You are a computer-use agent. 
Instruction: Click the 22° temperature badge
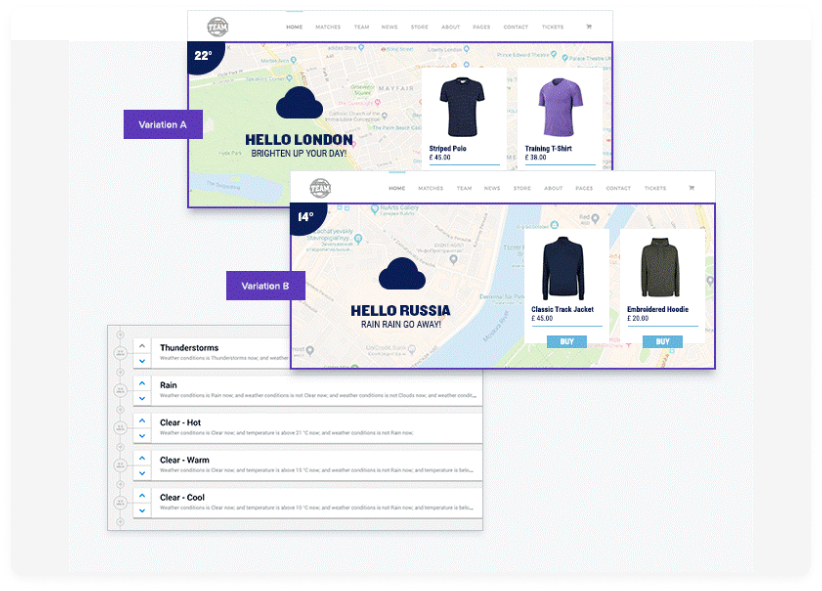coord(204,56)
